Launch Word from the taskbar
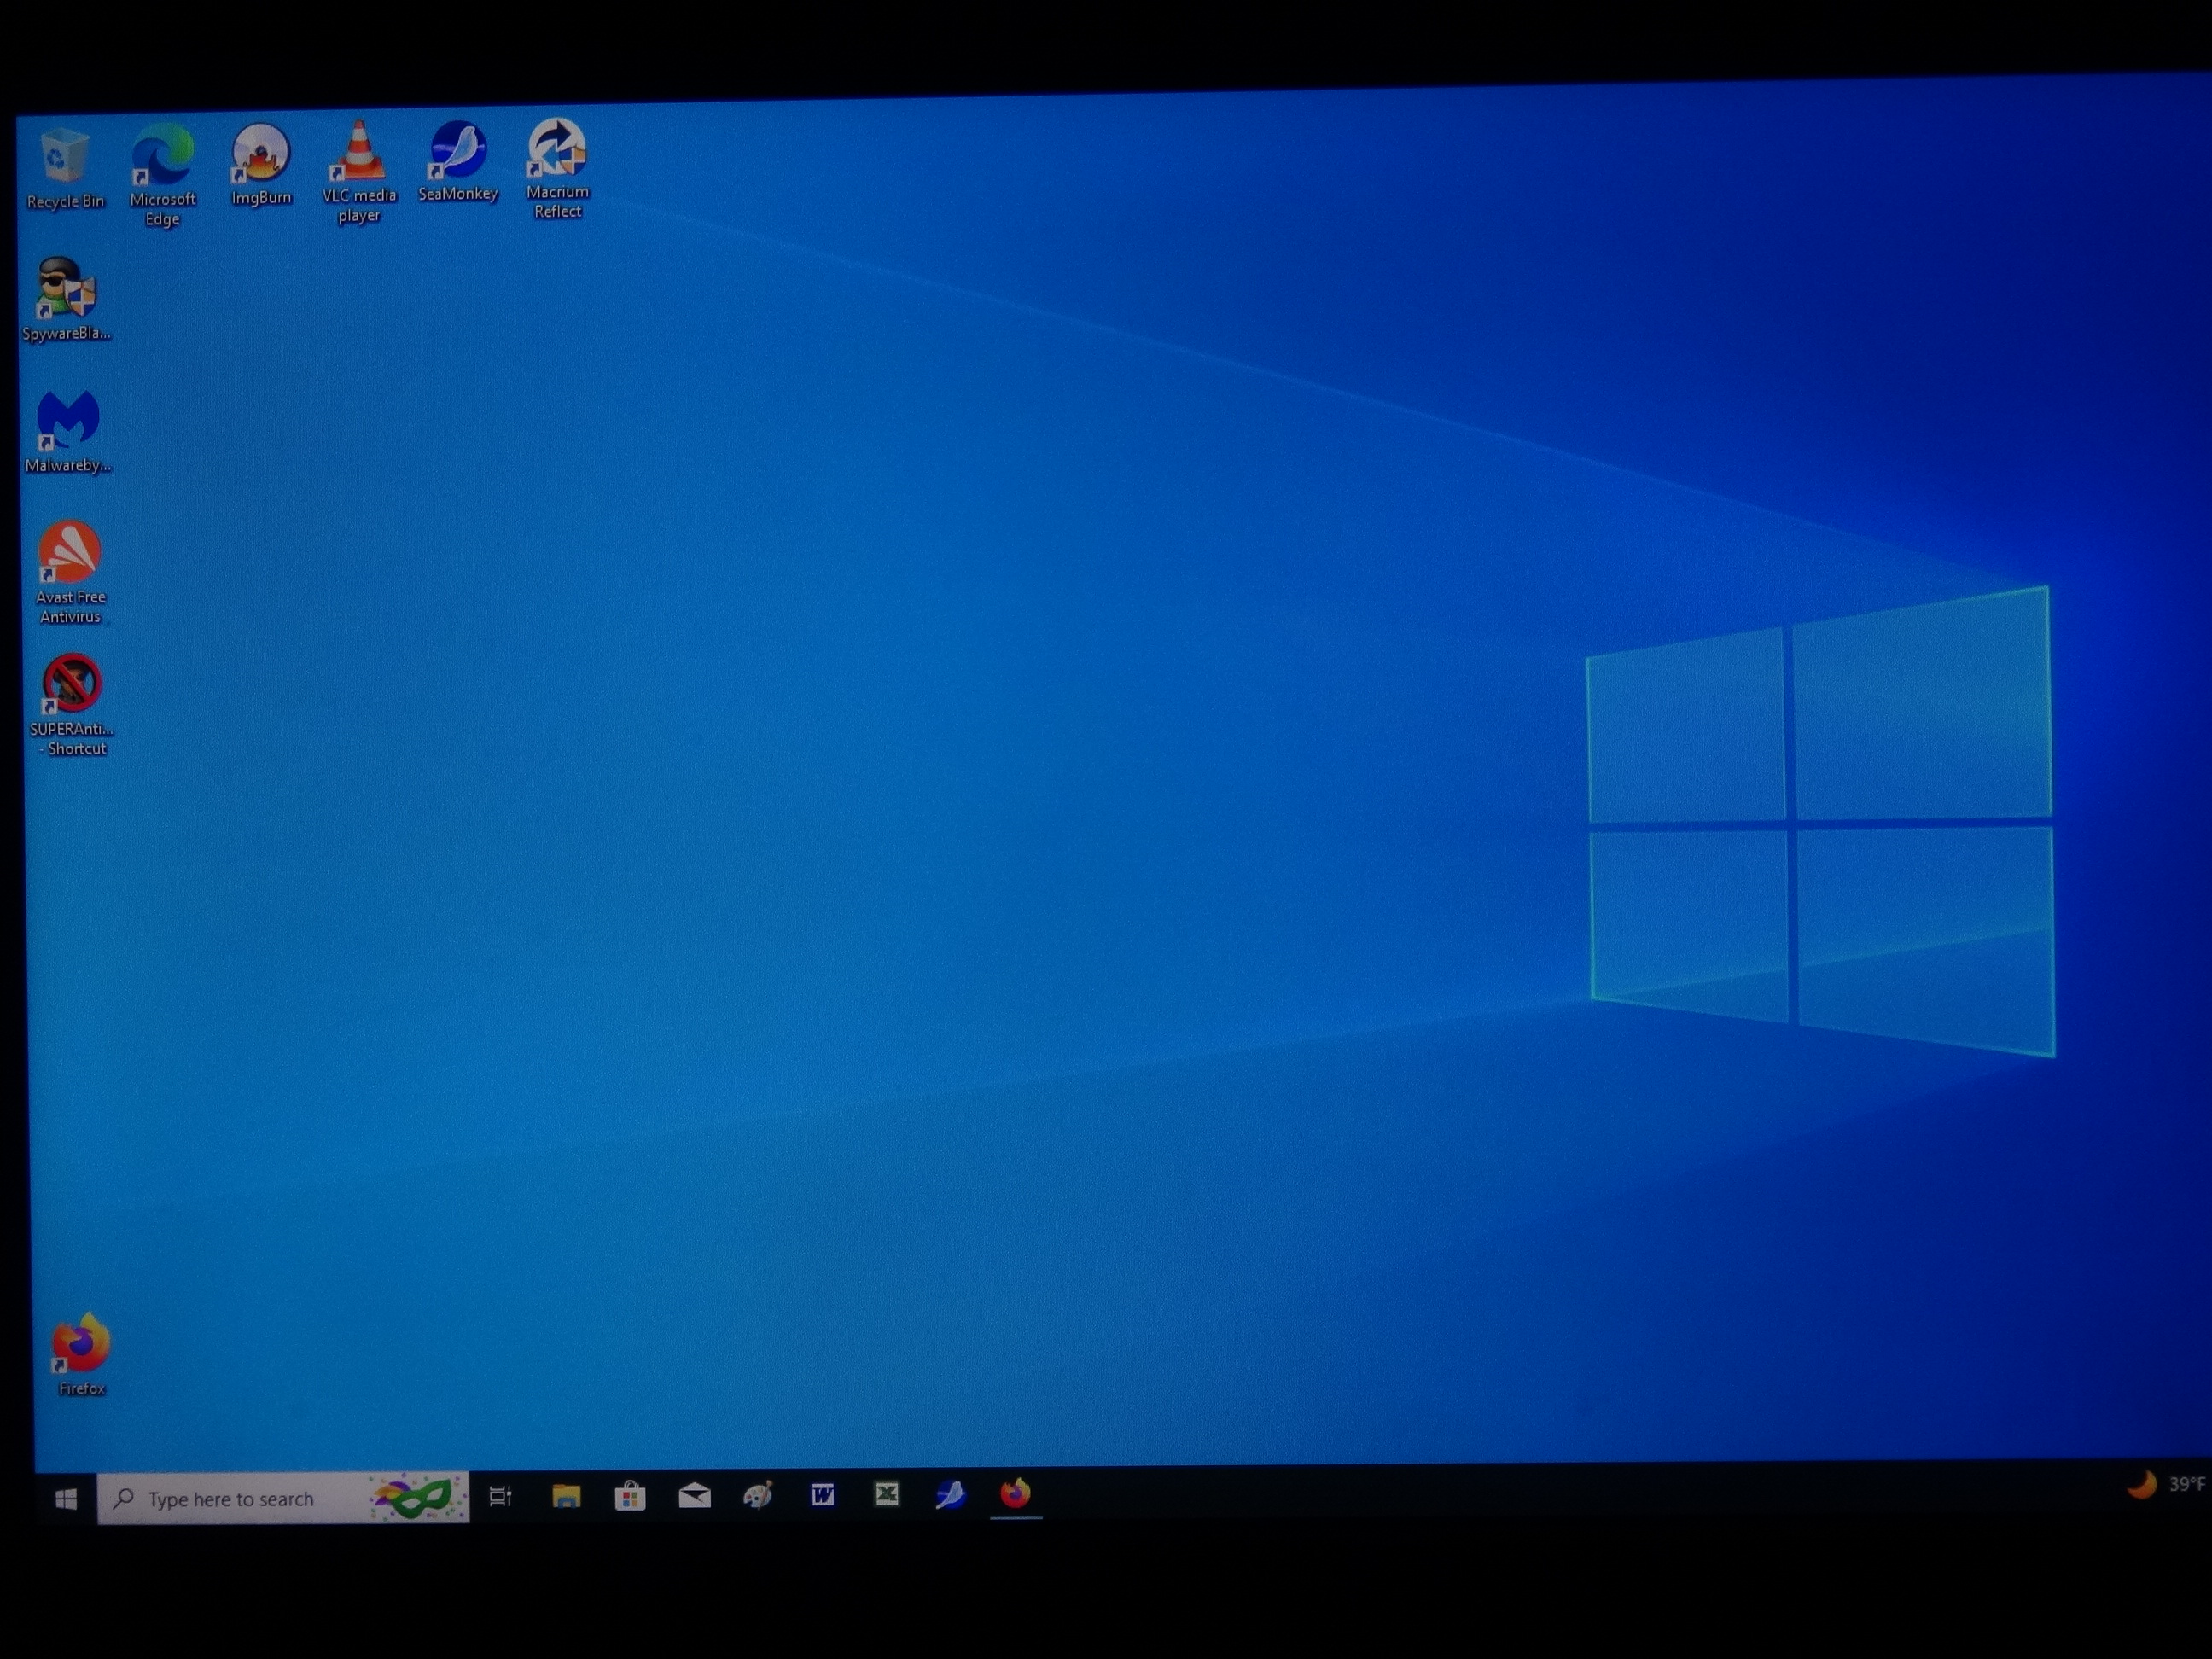 tap(822, 1495)
